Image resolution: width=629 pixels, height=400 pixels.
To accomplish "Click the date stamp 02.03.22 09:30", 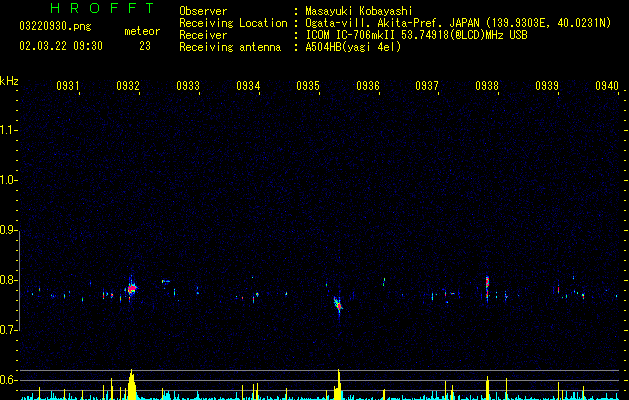I will click(x=61, y=46).
